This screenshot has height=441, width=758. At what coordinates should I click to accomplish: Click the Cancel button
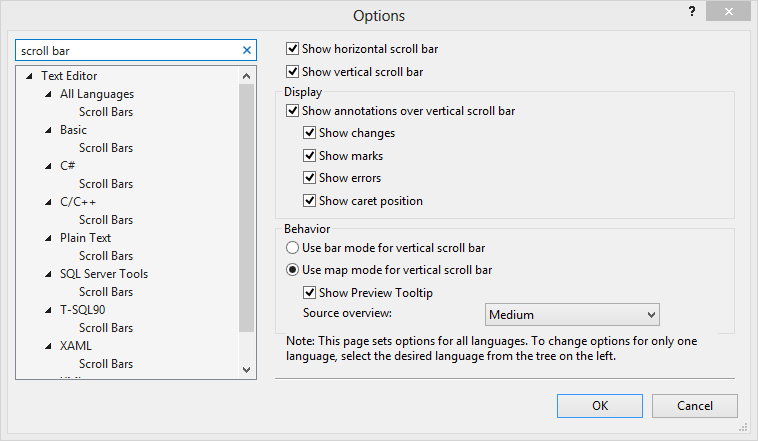pyautogui.click(x=694, y=406)
